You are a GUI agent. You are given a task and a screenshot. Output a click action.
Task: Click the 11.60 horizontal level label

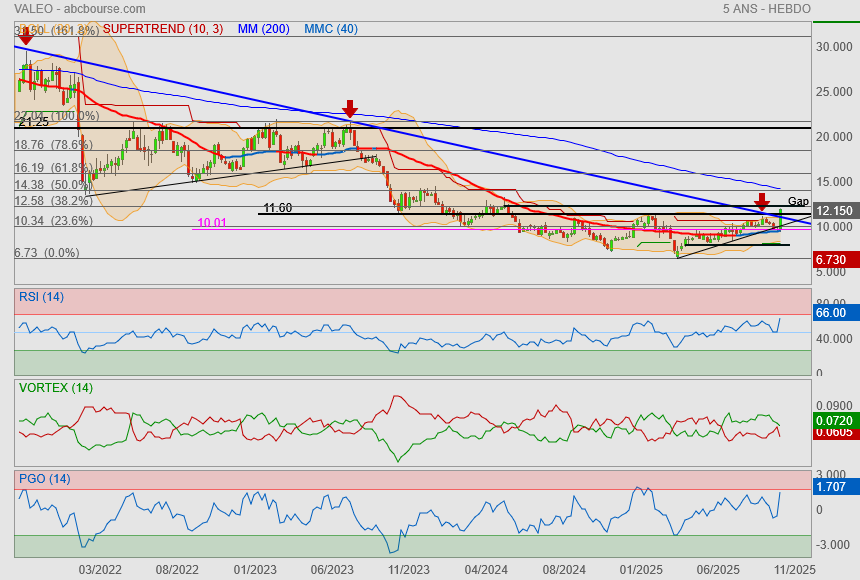(277, 208)
